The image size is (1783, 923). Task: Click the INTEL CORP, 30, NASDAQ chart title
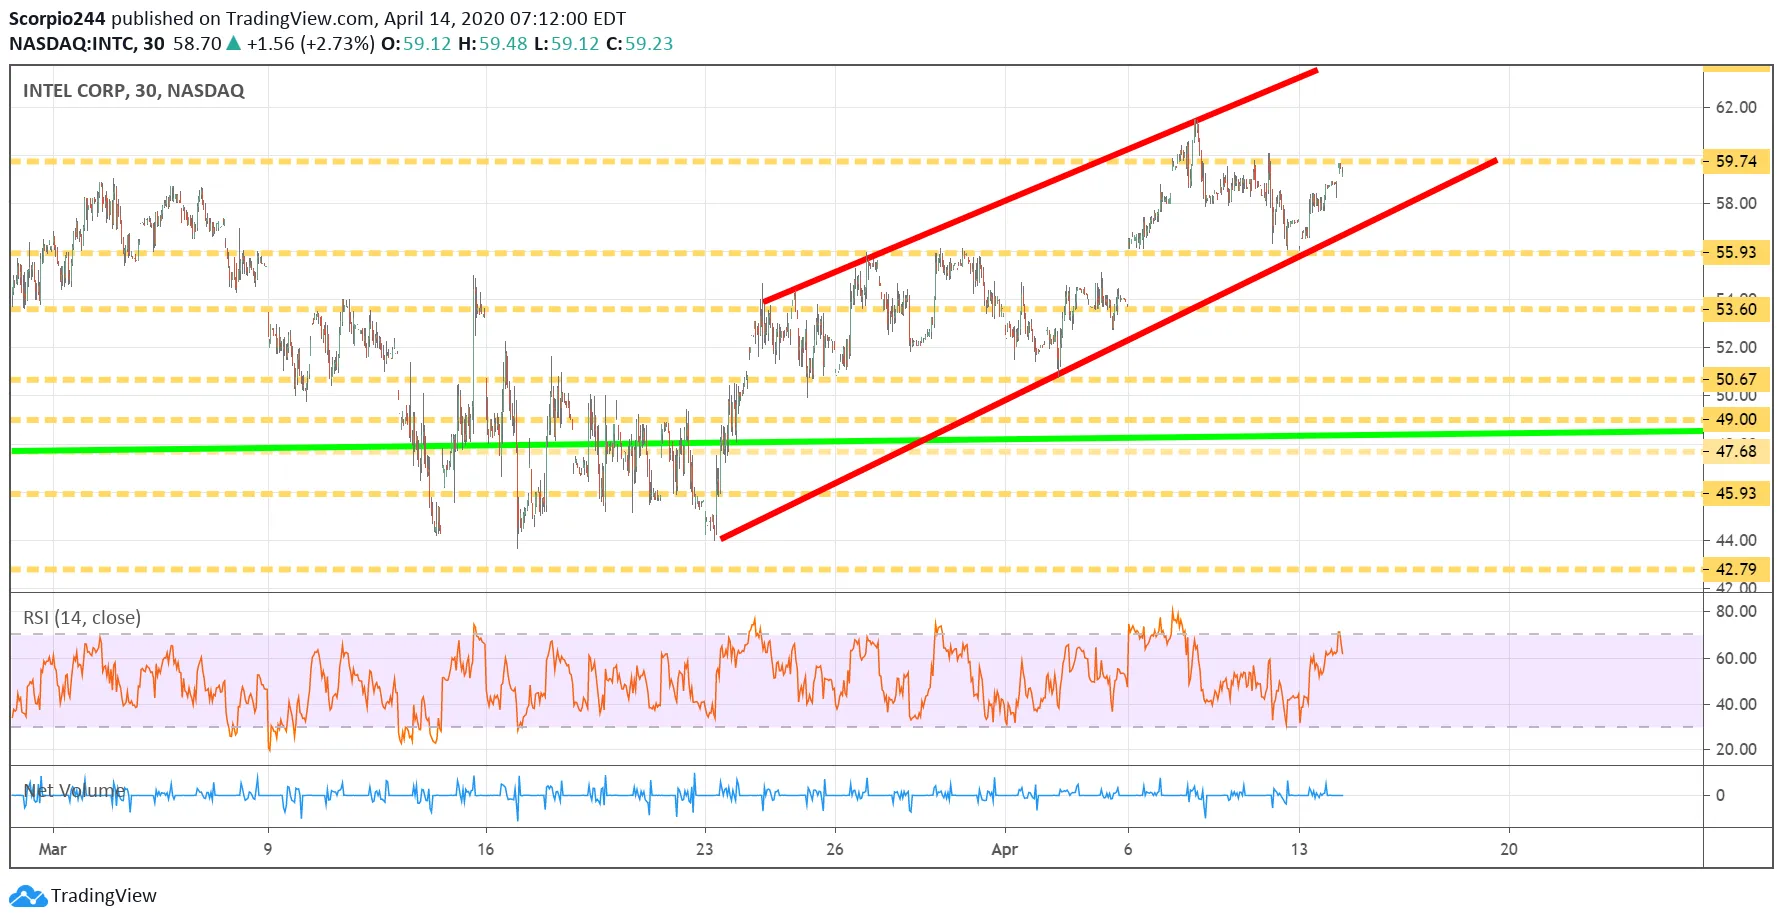[x=134, y=91]
